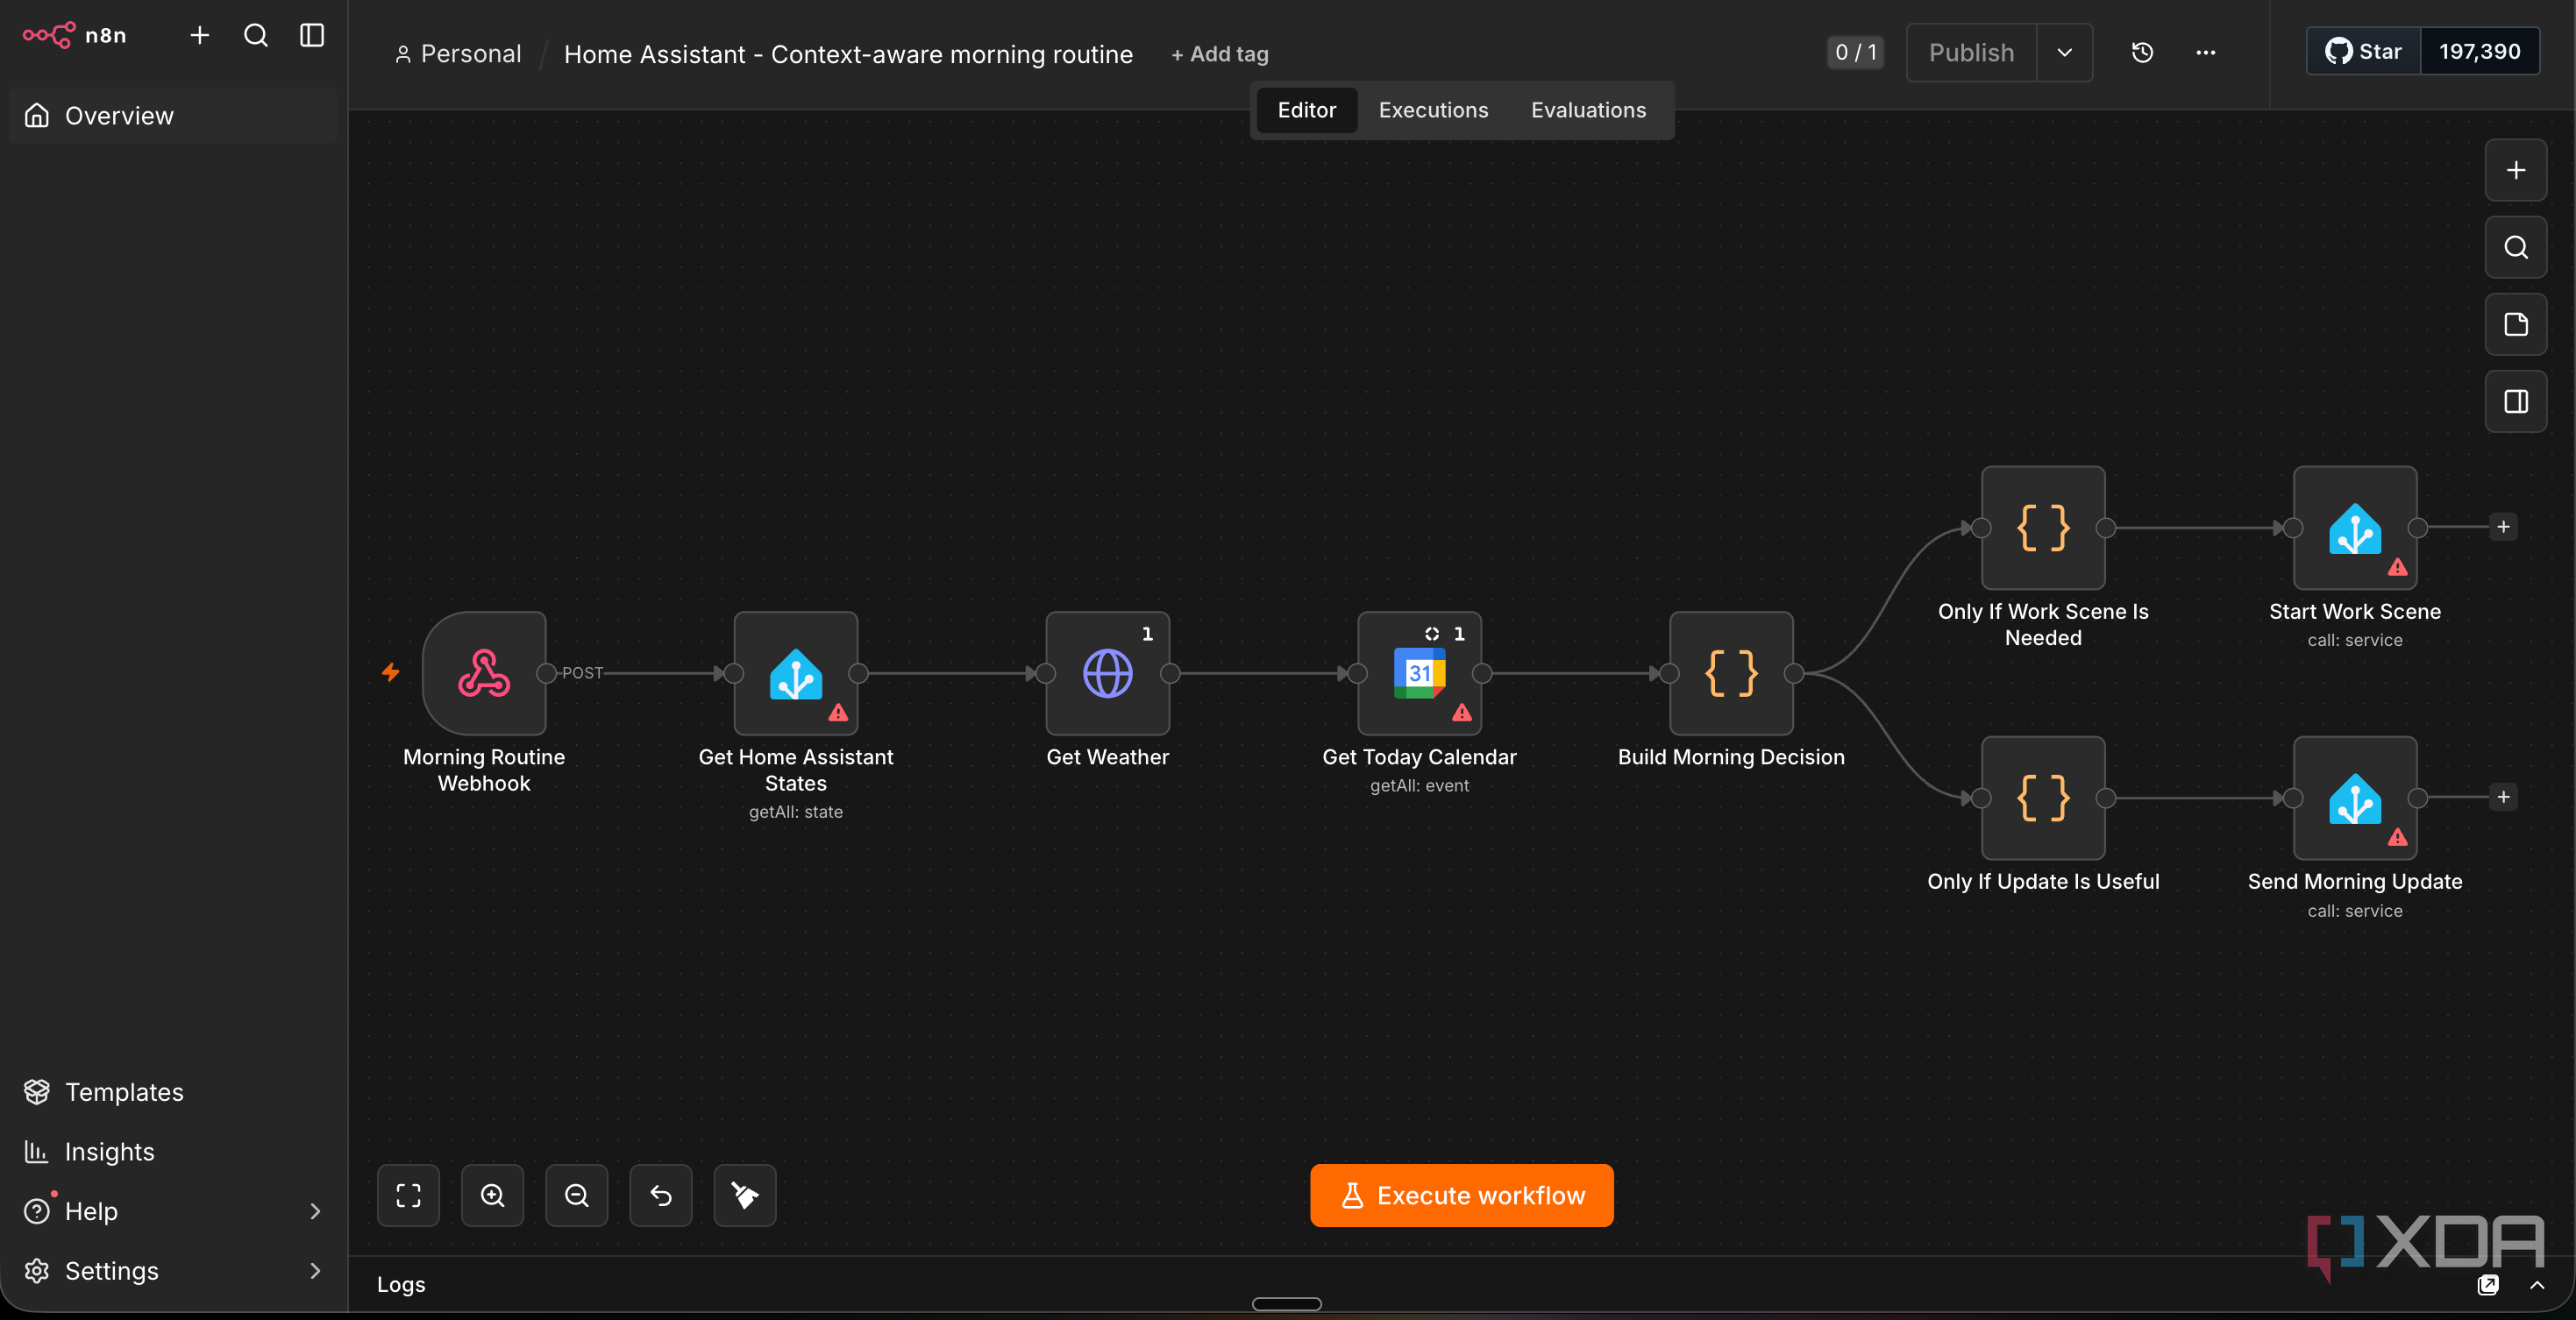This screenshot has width=2576, height=1320.
Task: Switch to the Evaluations tab
Action: (1588, 110)
